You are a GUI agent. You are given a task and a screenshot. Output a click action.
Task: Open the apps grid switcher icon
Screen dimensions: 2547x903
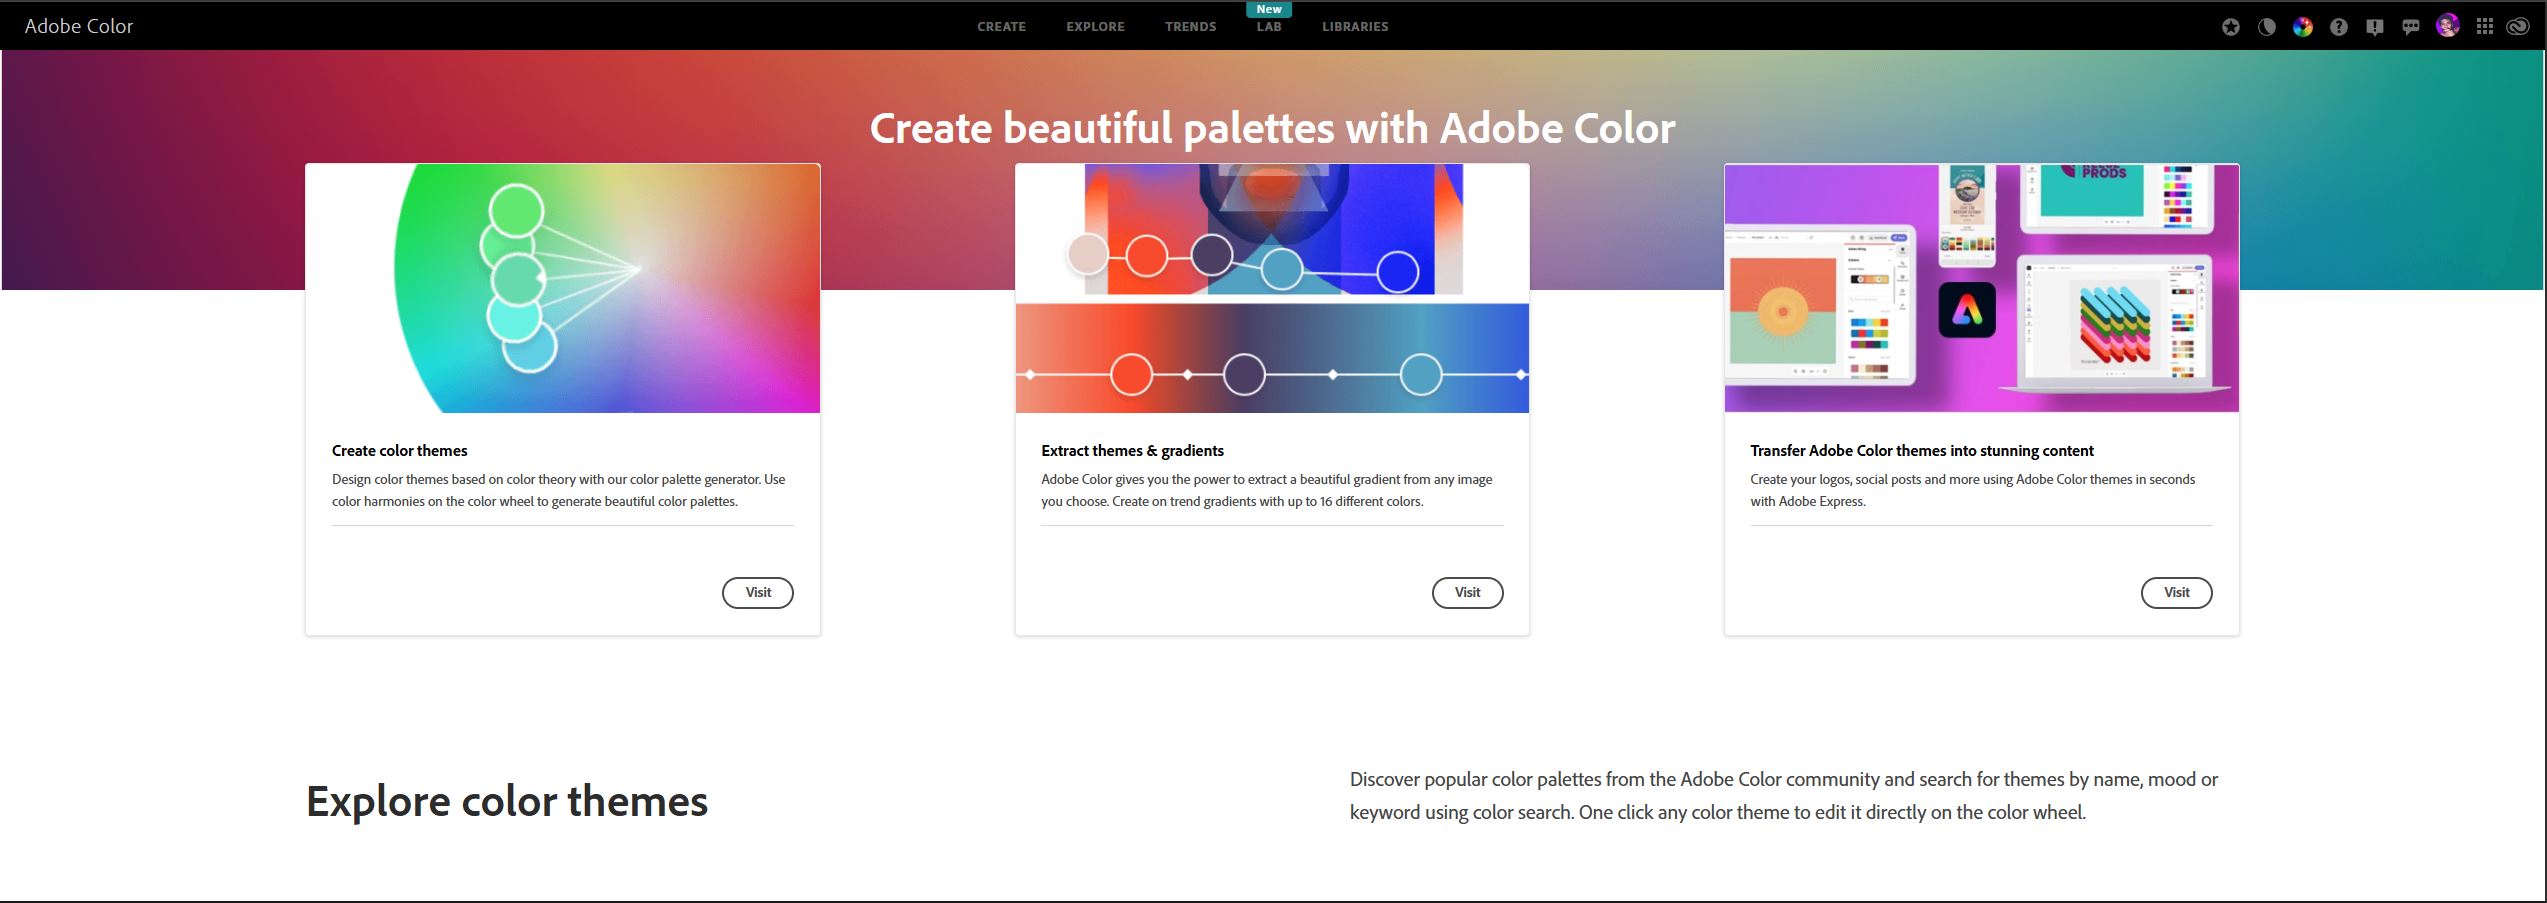pos(2485,27)
